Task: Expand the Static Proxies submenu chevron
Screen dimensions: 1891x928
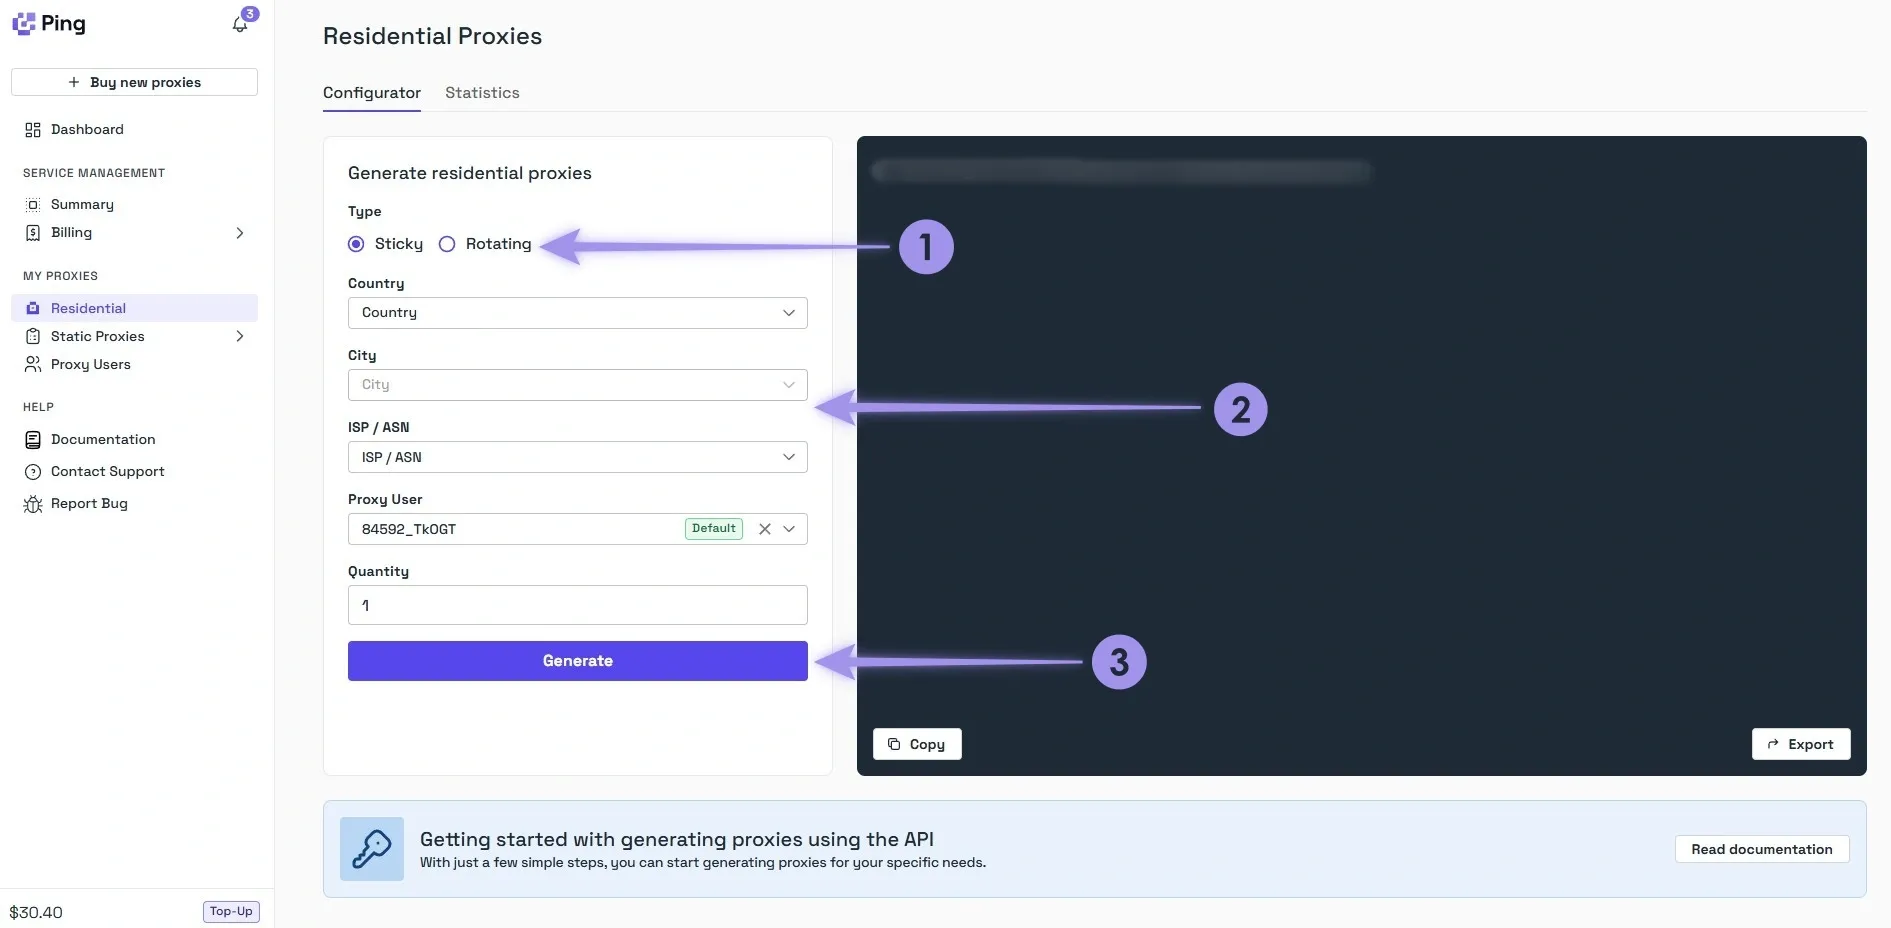Action: coord(239,336)
